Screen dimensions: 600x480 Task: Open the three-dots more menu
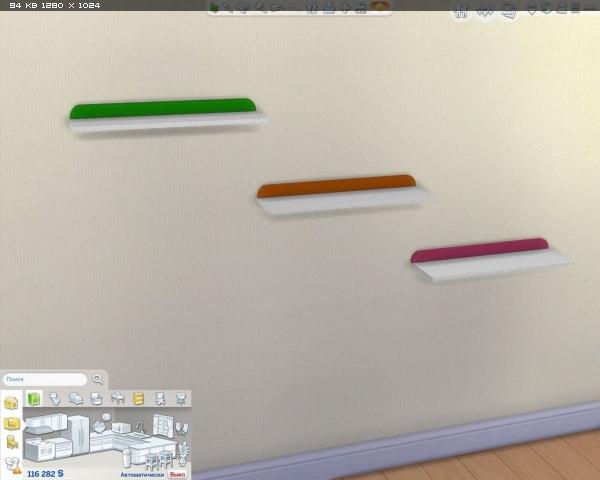[591, 8]
